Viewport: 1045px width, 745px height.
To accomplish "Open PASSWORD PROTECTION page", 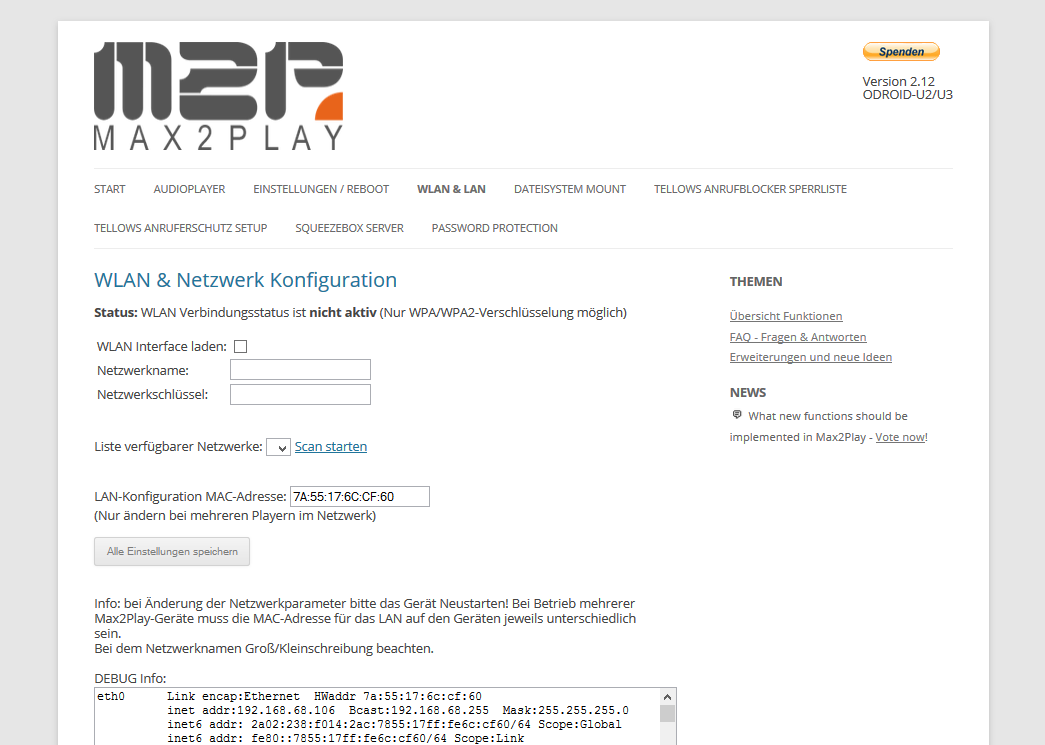I will [x=495, y=228].
